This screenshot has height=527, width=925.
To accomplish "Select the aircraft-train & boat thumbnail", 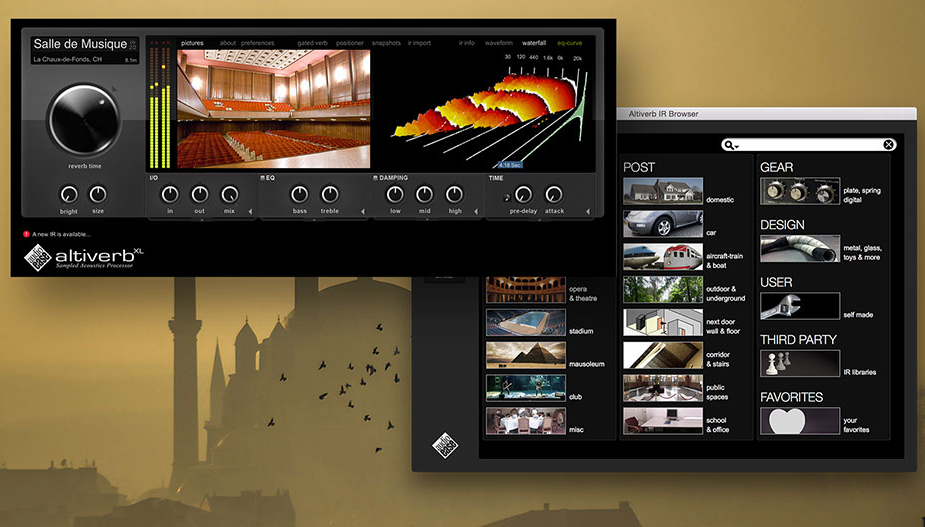I will pos(663,257).
